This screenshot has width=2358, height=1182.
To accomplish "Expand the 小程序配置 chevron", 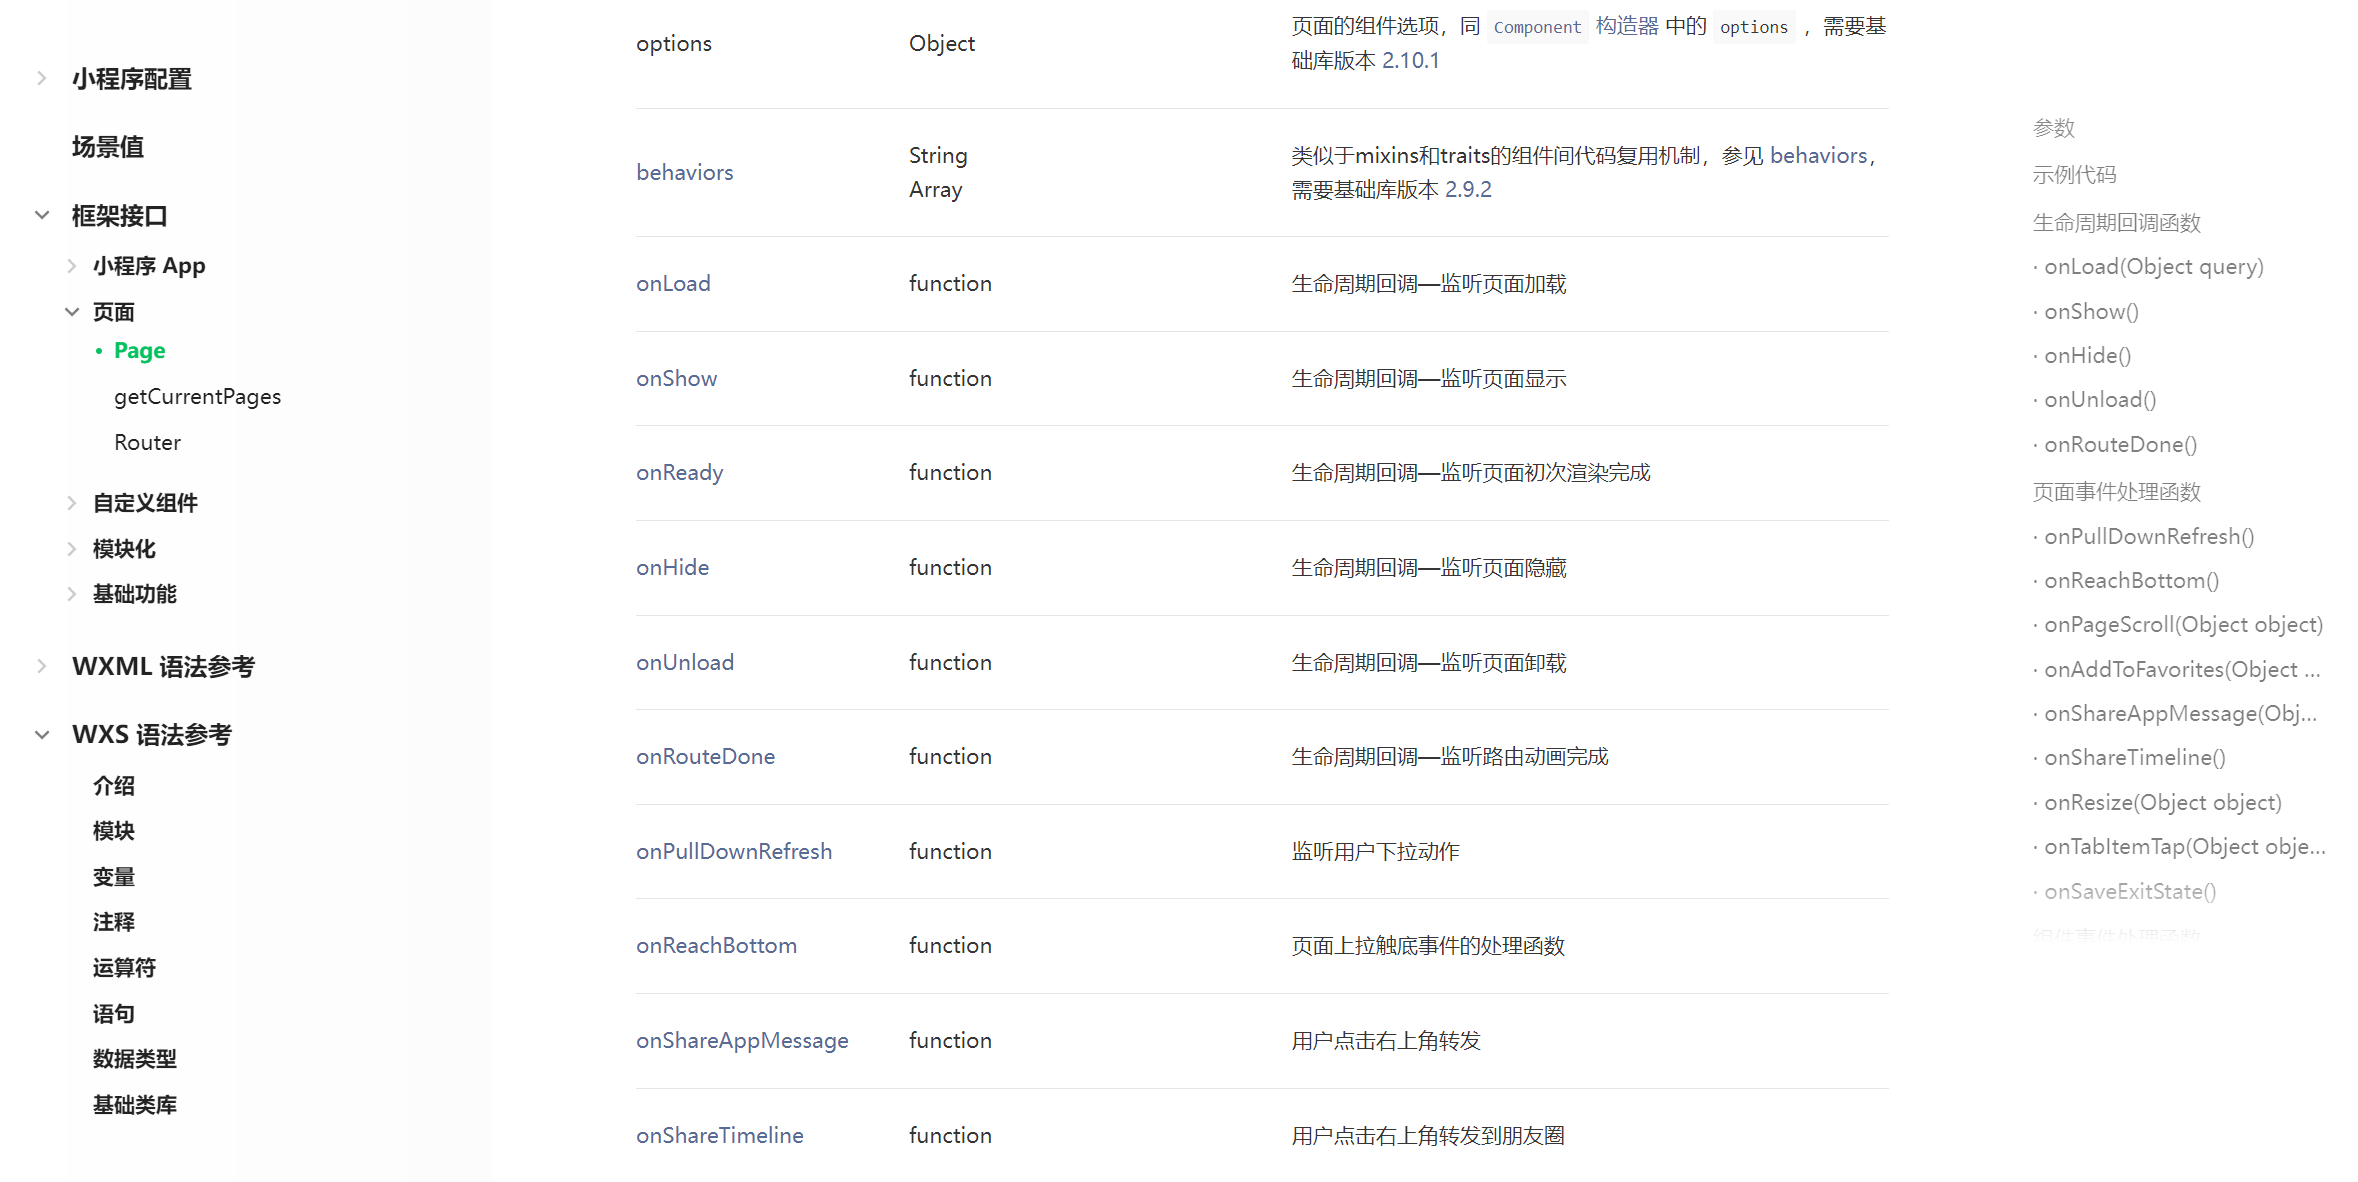I will [x=41, y=78].
